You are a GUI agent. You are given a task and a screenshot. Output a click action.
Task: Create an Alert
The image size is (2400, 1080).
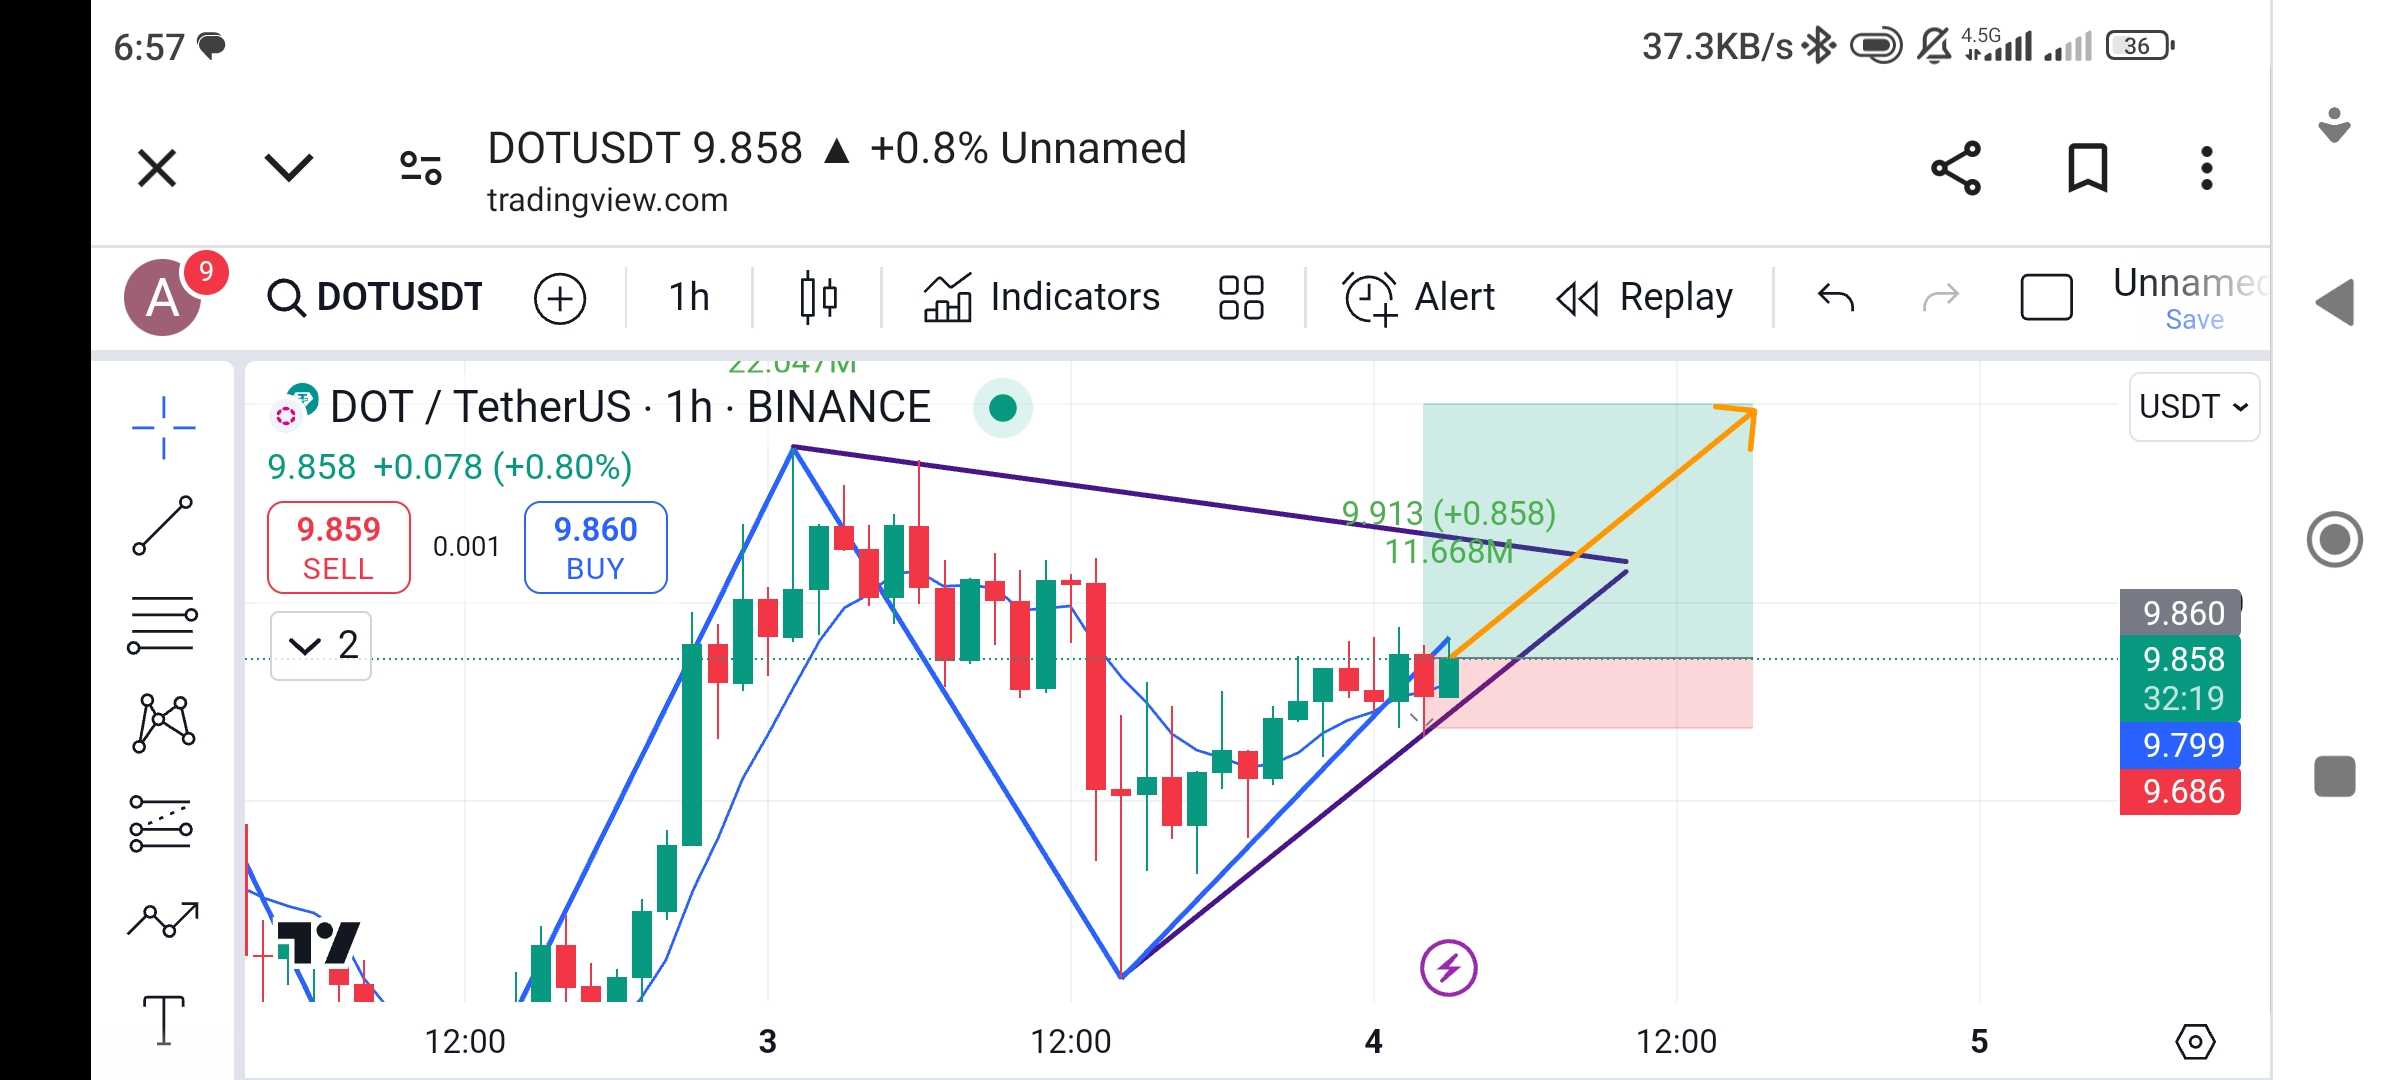tap(1419, 297)
